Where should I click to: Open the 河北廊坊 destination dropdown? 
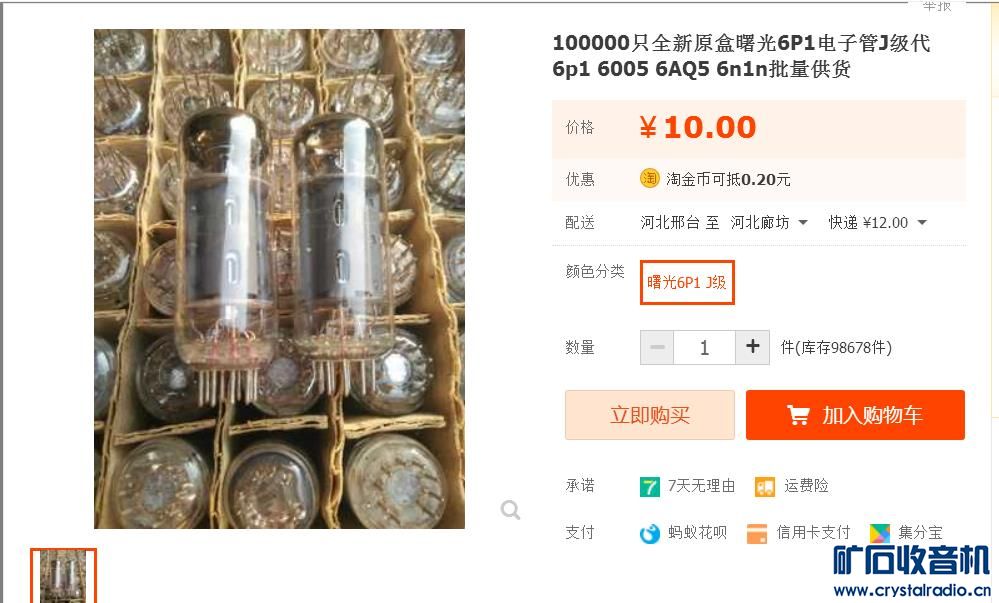(x=769, y=222)
